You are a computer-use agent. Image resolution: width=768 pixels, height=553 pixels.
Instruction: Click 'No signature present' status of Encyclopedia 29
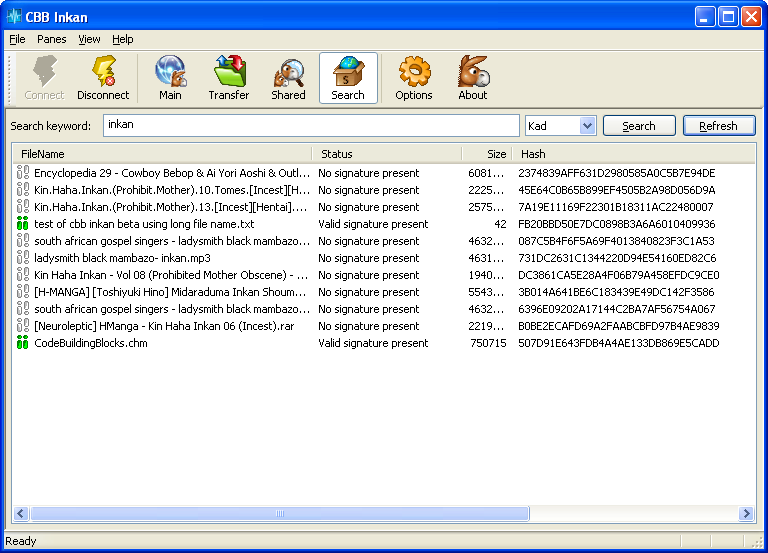pos(368,173)
